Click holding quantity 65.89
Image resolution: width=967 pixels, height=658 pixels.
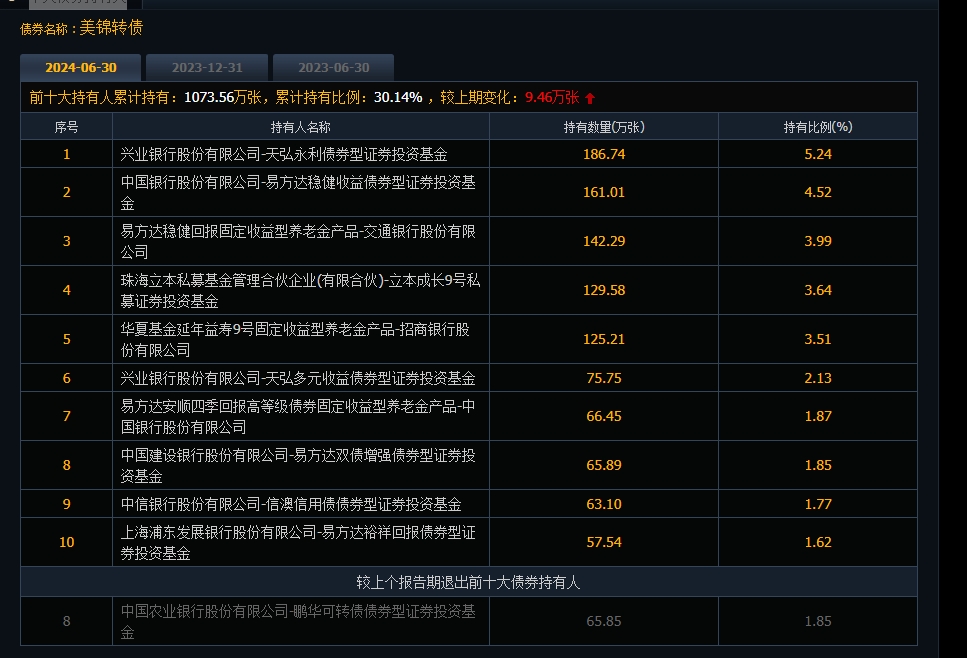pyautogui.click(x=604, y=465)
